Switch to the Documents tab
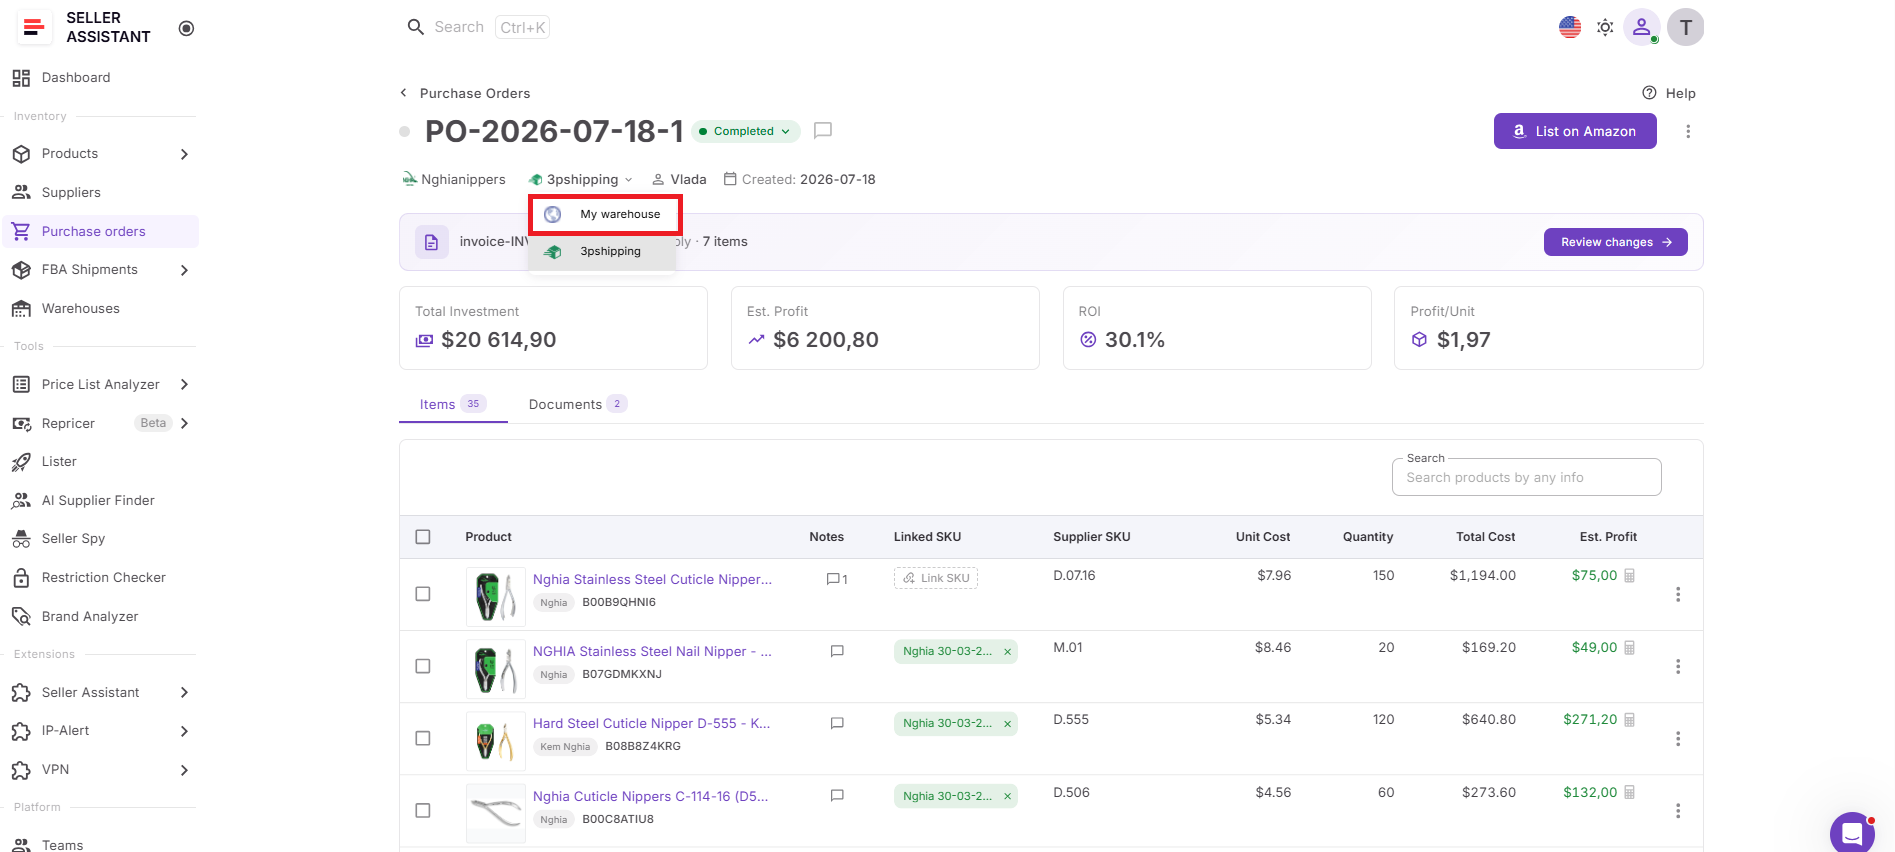The height and width of the screenshot is (852, 1895). click(578, 404)
